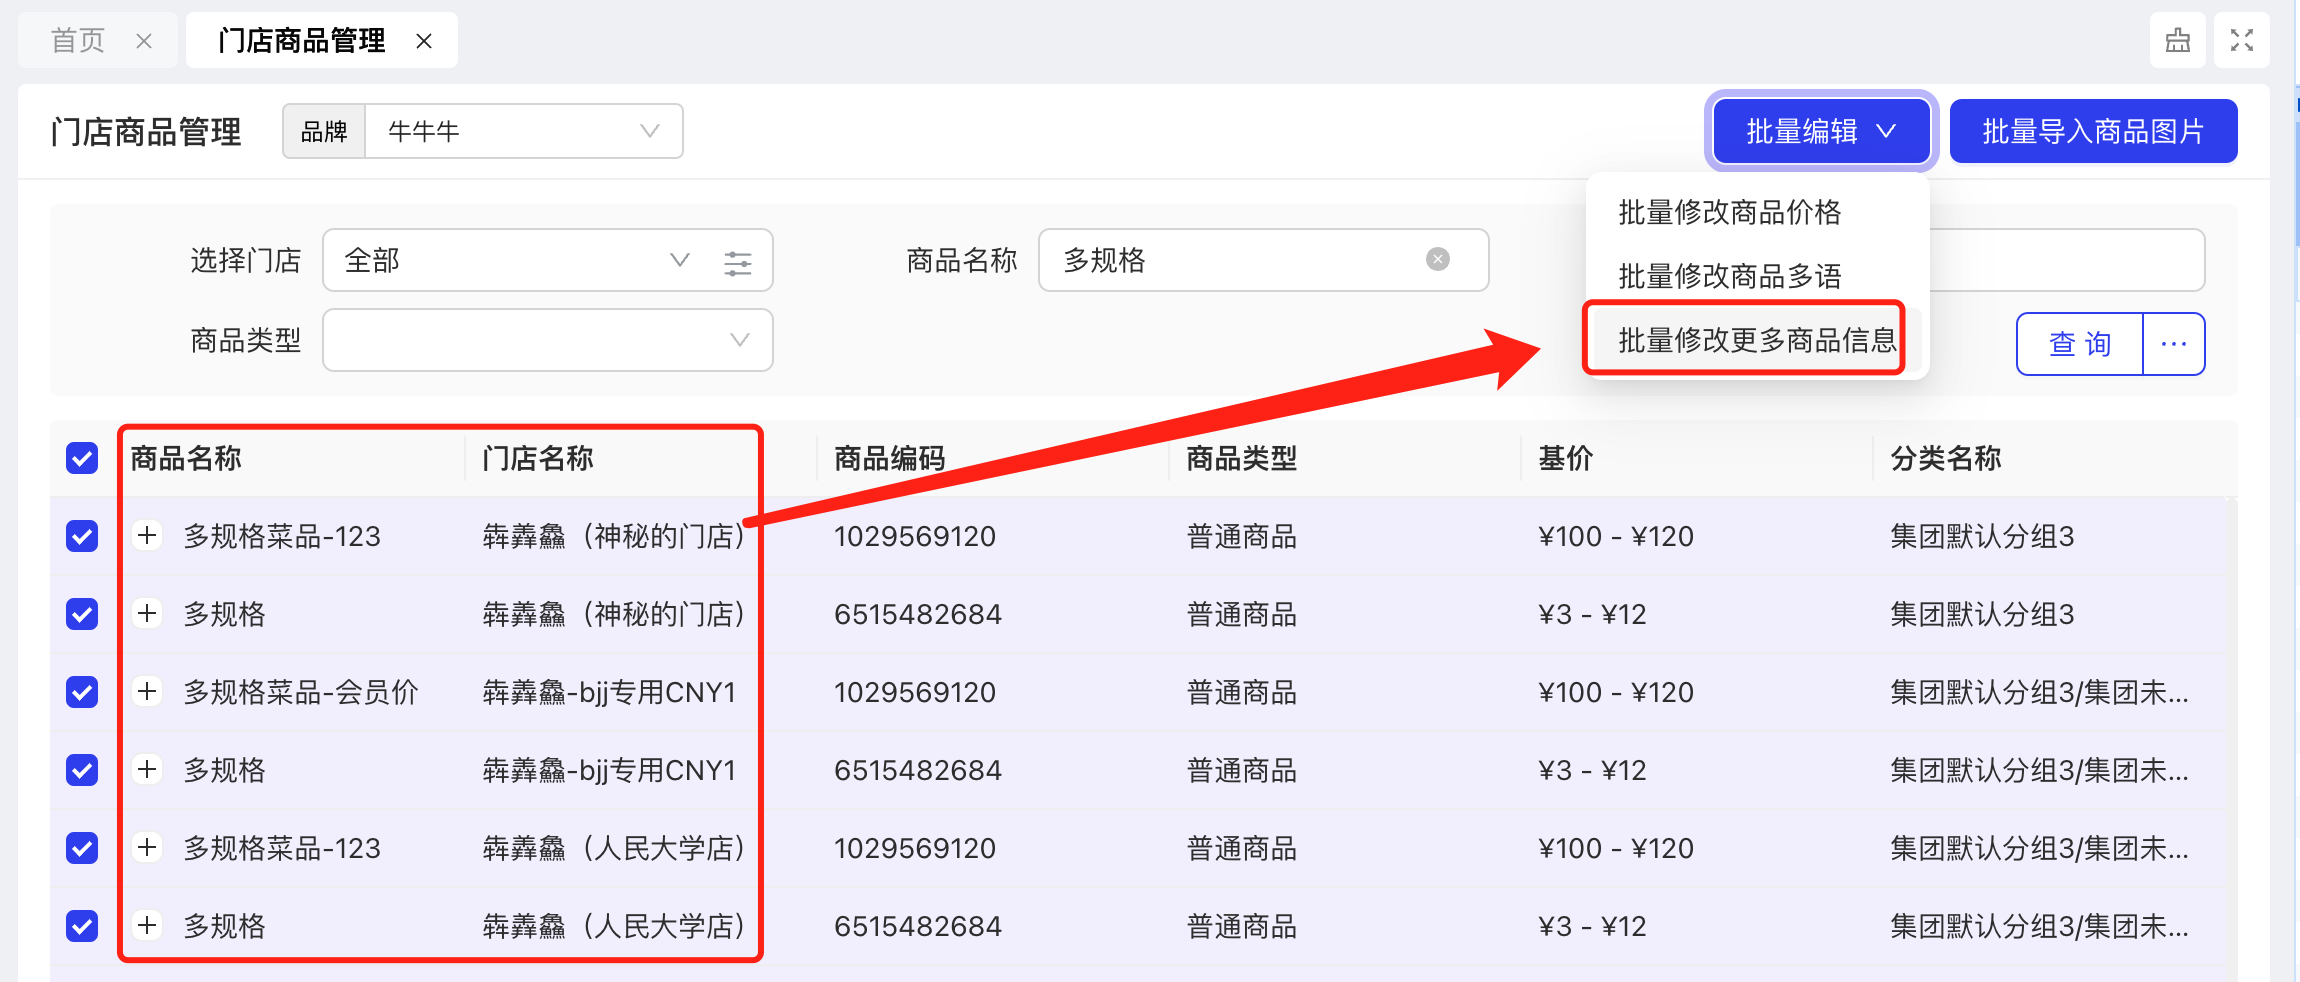Close the 门店商品管理 tab
This screenshot has width=2300, height=982.
[x=424, y=41]
